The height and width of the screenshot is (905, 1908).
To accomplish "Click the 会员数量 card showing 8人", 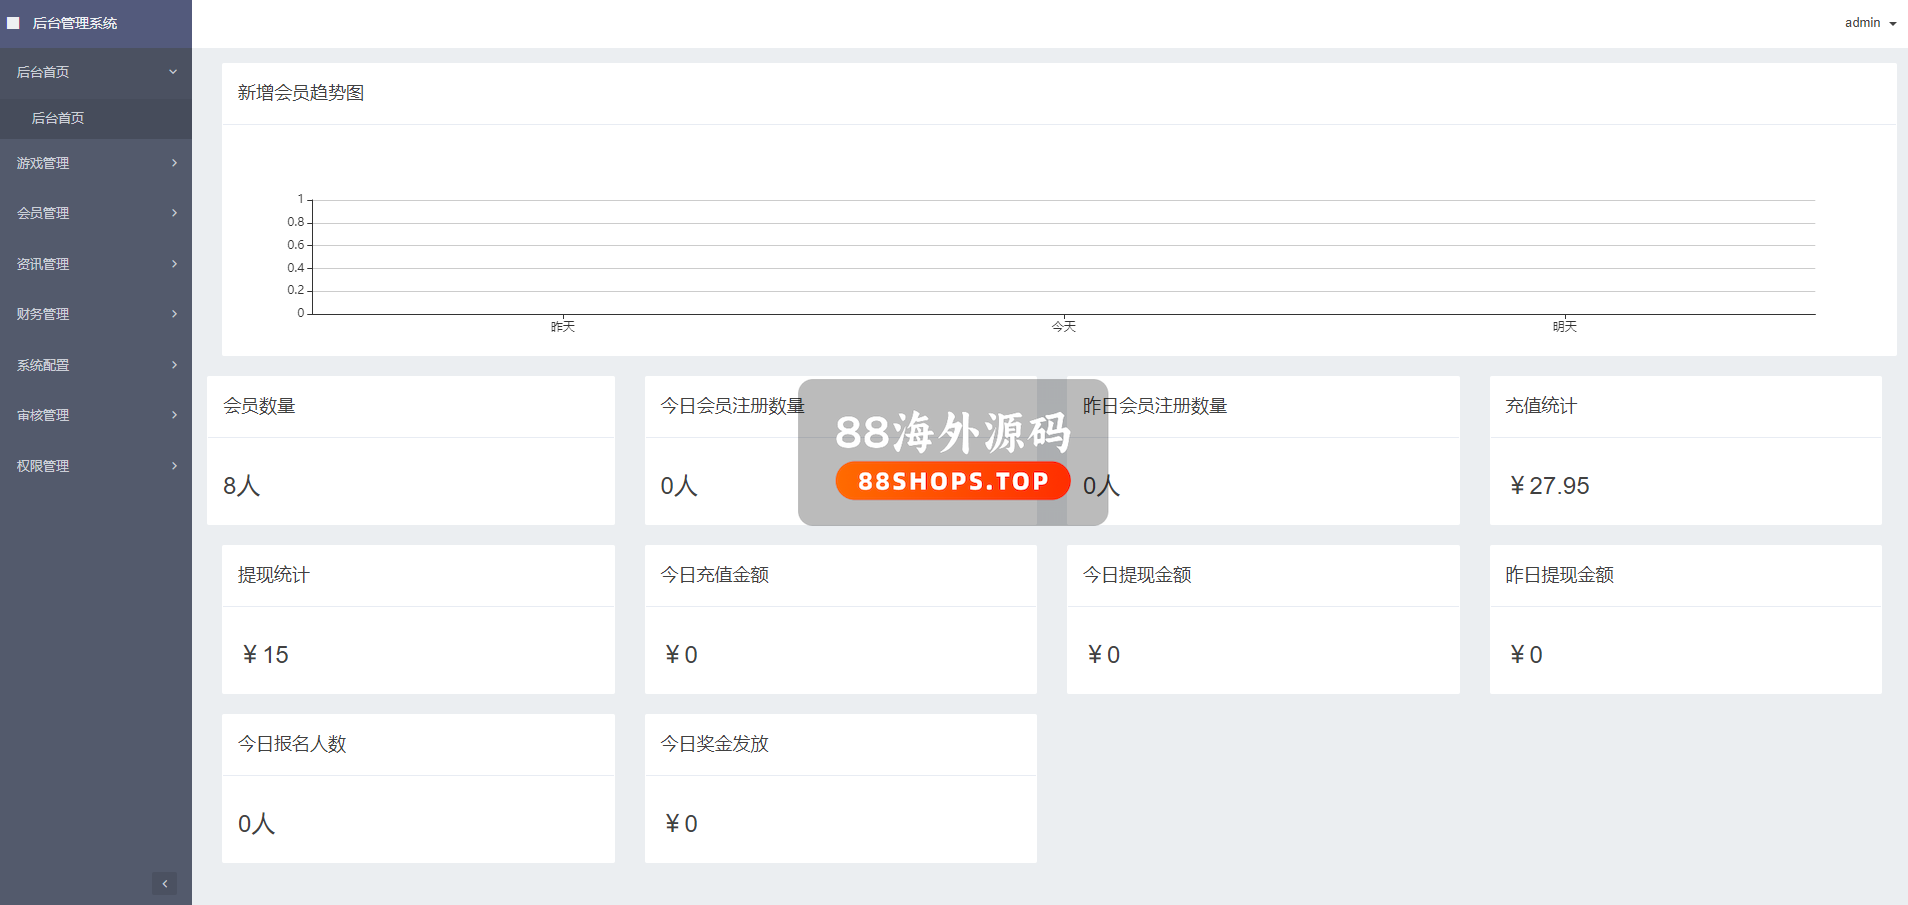I will [x=410, y=450].
